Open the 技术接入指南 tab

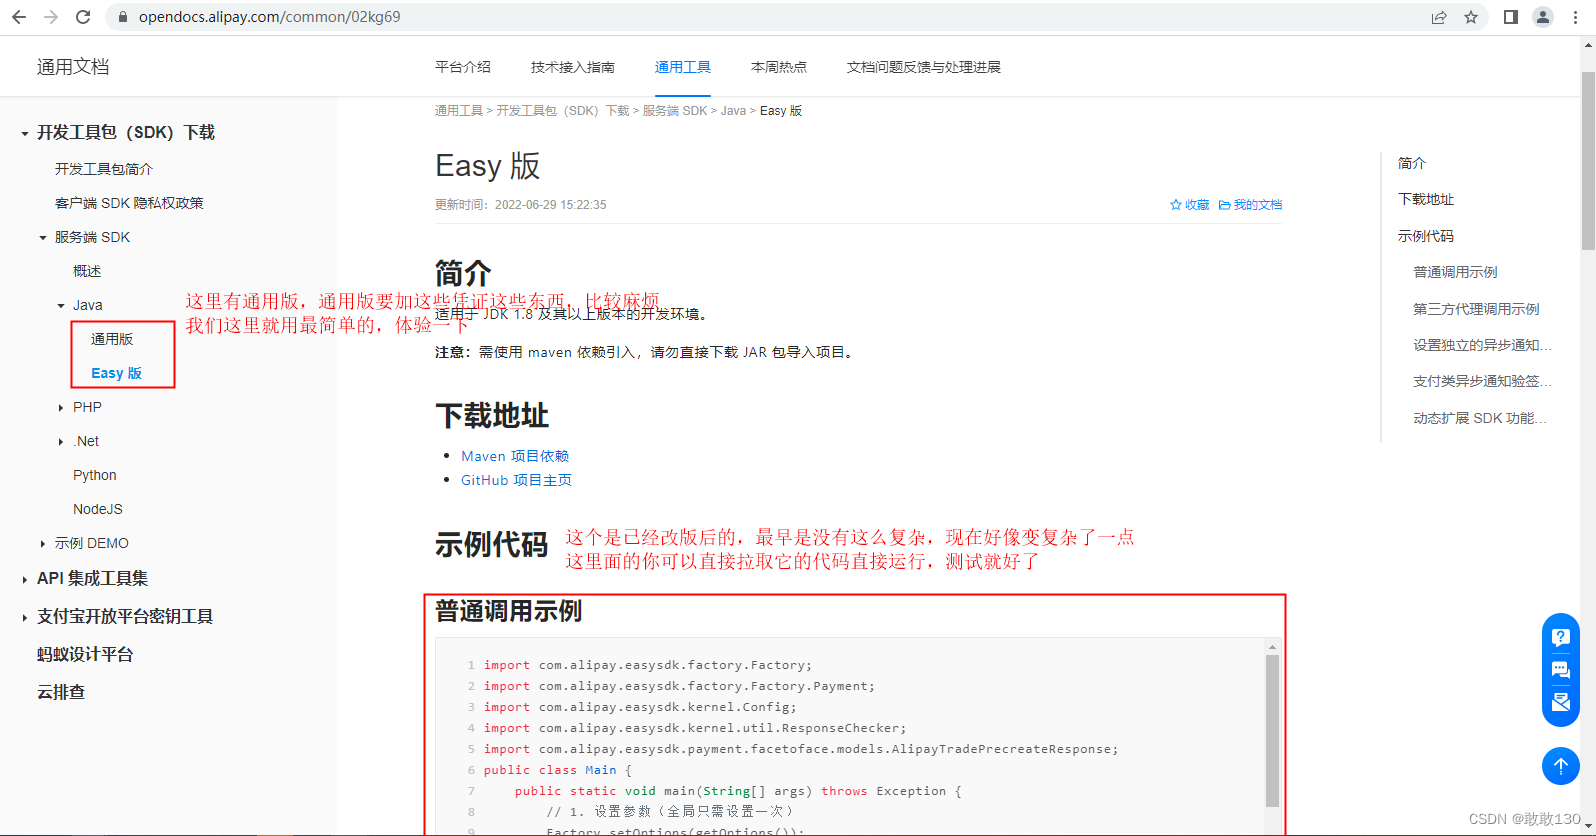573,67
